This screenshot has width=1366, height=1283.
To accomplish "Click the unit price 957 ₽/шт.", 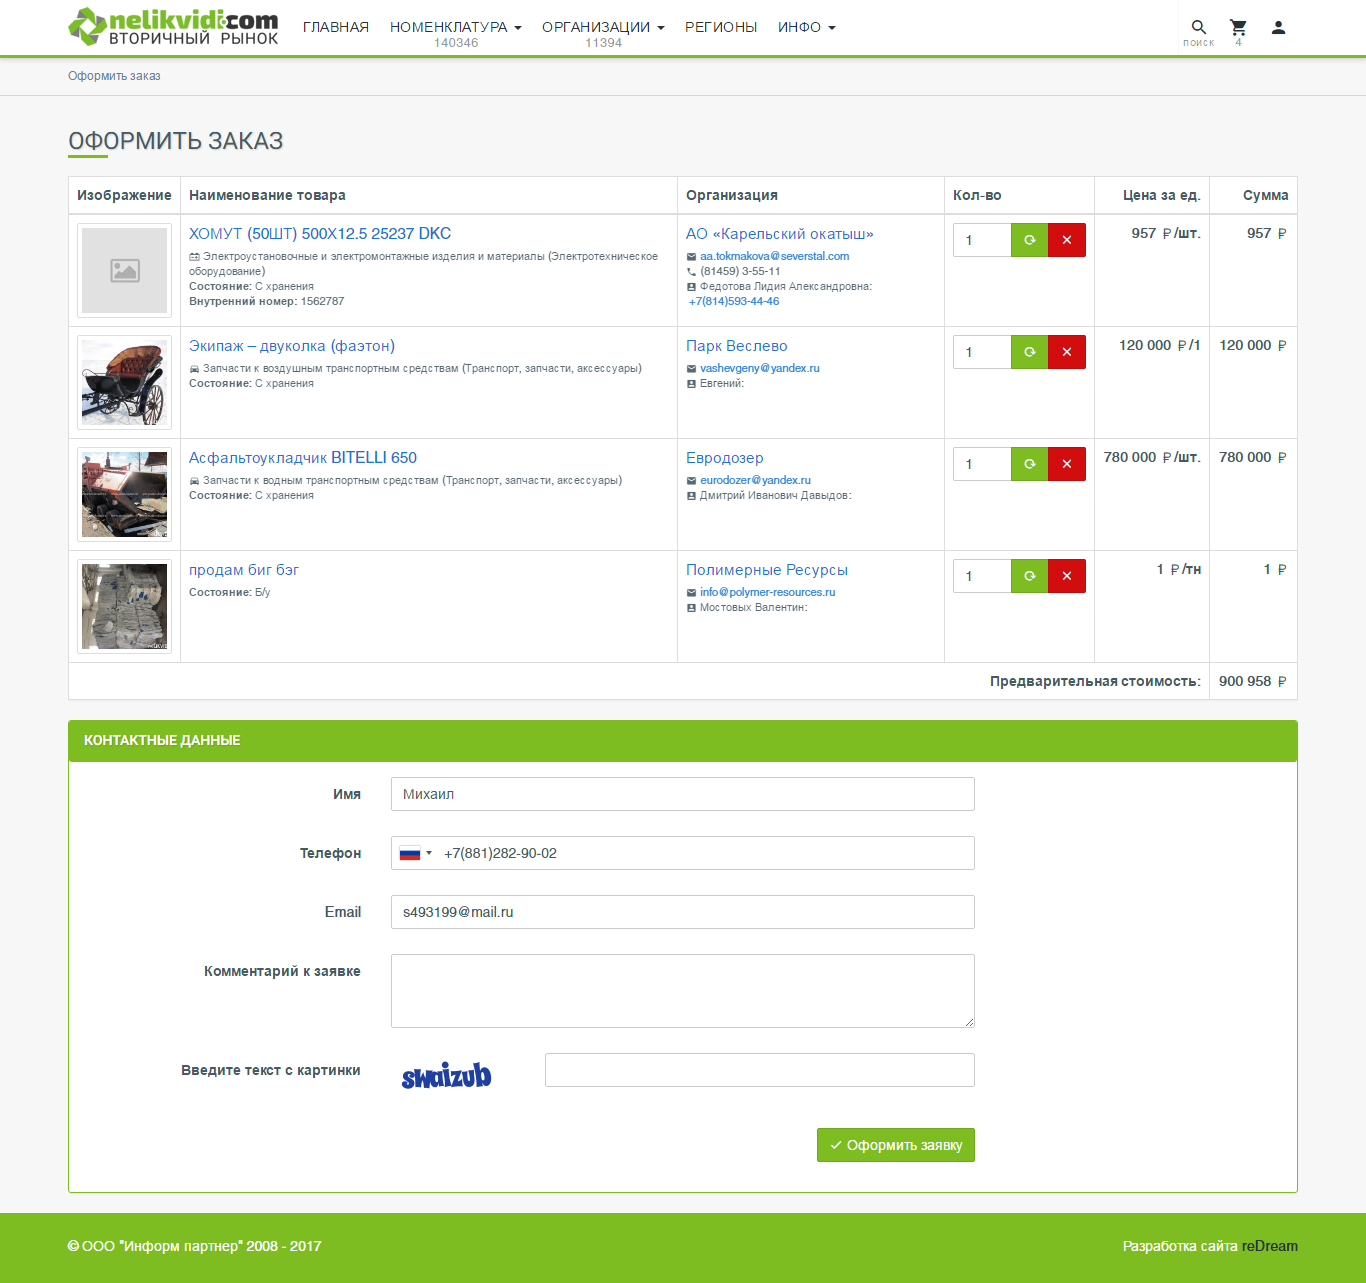I will [x=1166, y=233].
